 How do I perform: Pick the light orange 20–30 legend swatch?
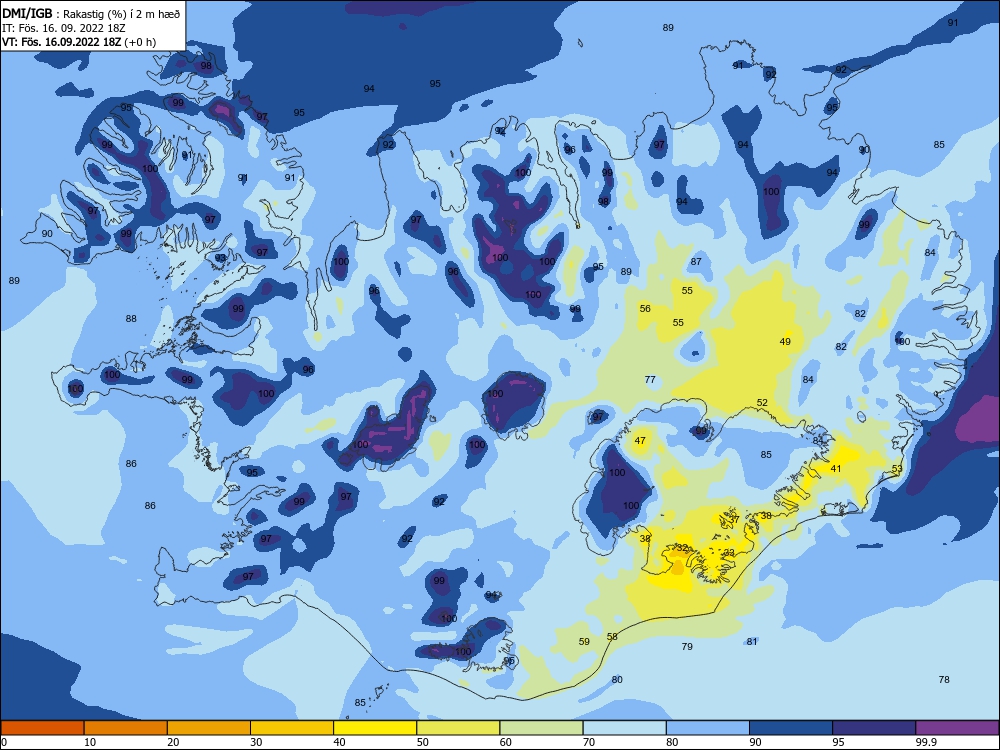coord(209,728)
